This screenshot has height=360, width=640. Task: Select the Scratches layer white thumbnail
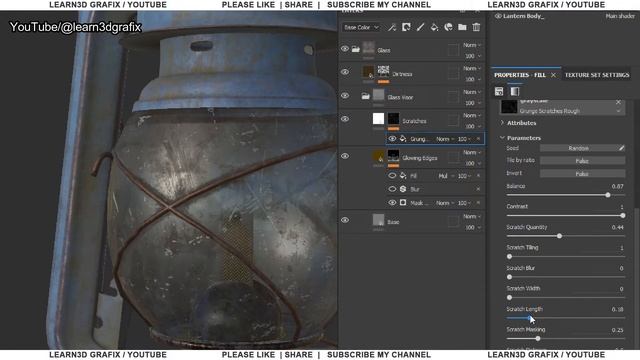(378, 119)
